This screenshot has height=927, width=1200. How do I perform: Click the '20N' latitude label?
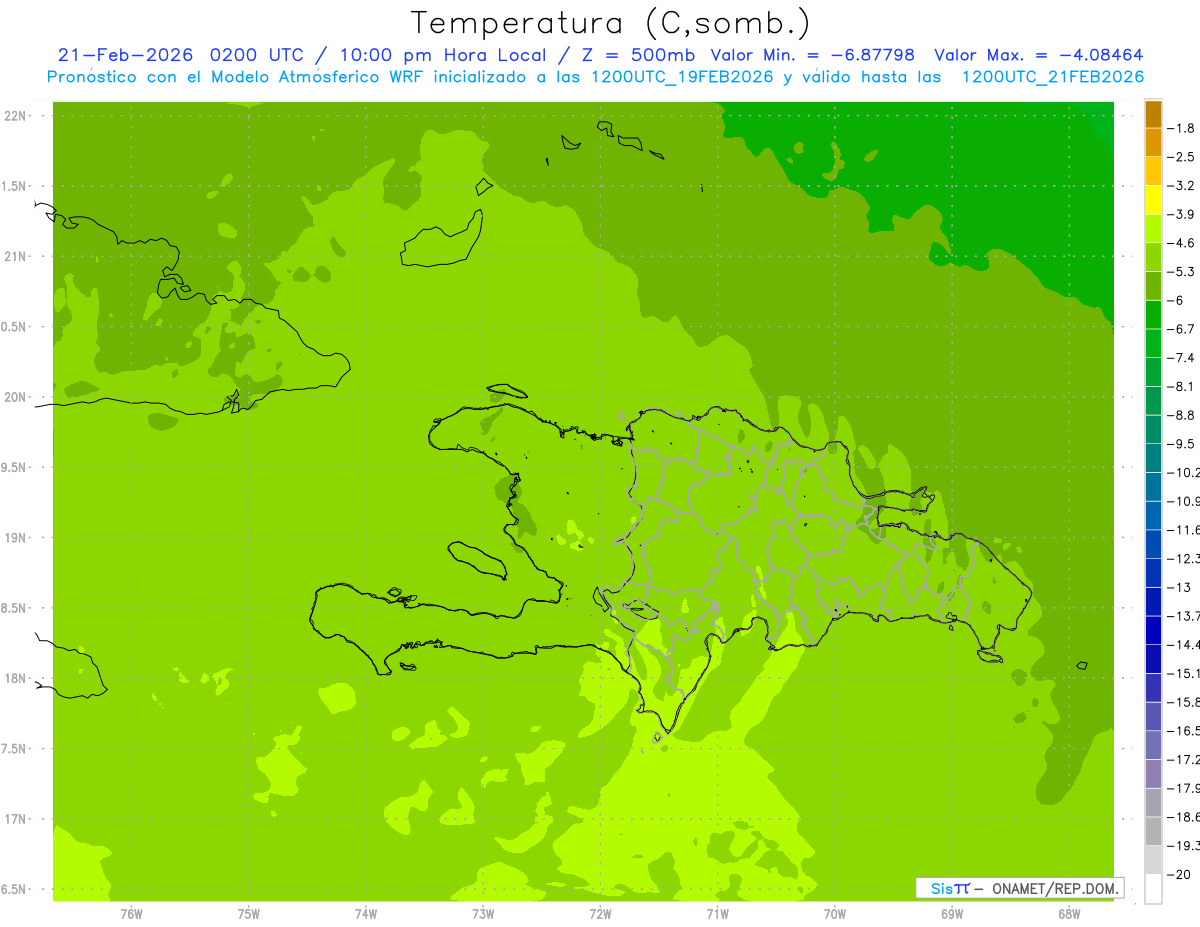tap(15, 397)
